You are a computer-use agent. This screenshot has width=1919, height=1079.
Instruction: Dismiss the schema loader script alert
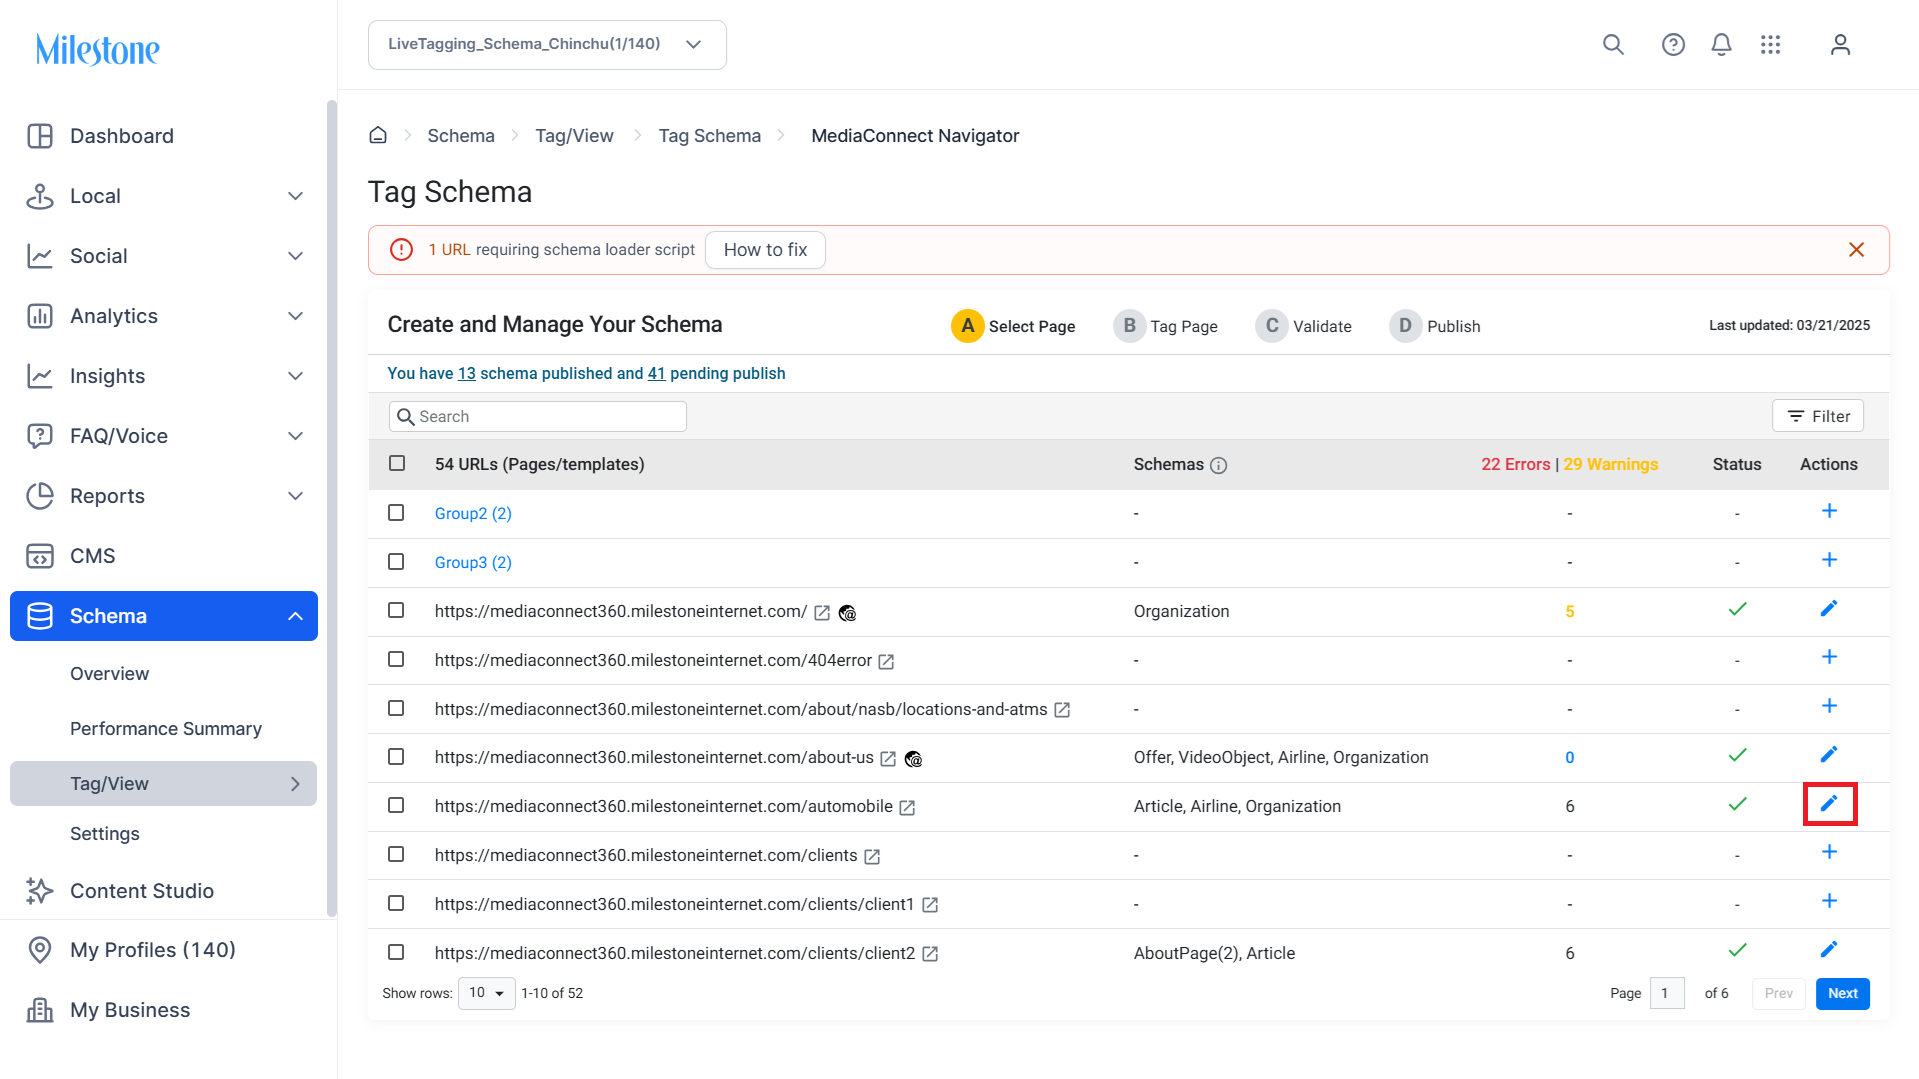click(1856, 250)
